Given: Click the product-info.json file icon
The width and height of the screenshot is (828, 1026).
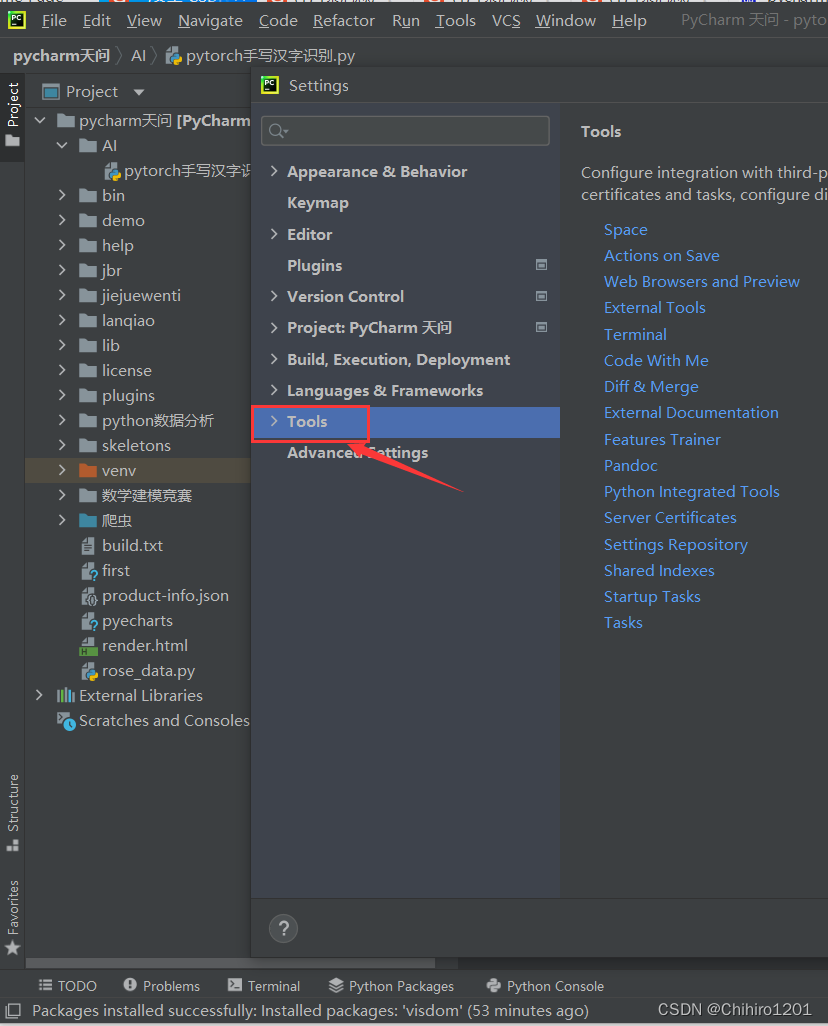Looking at the screenshot, I should click(x=89, y=596).
